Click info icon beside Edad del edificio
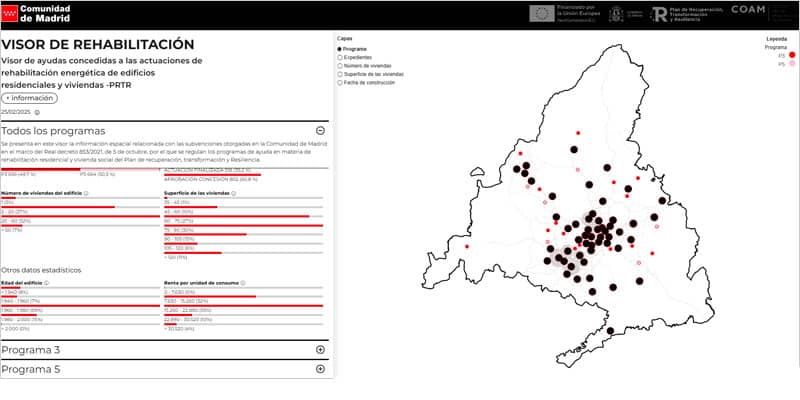The height and width of the screenshot is (400, 800). point(46,283)
